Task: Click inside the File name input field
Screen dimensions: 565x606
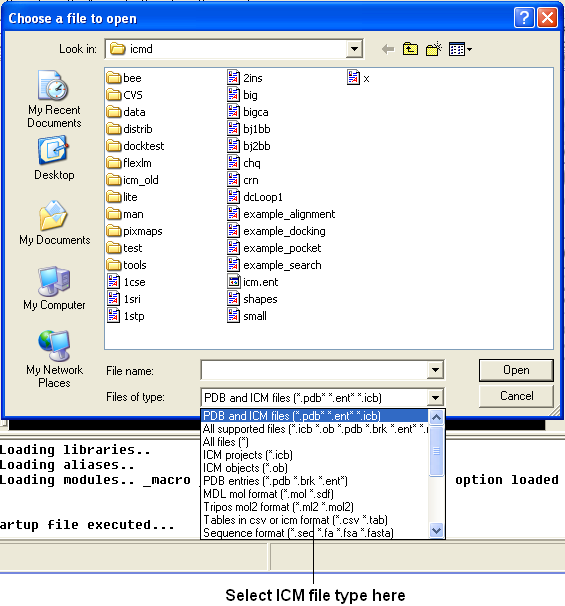Action: 314,370
